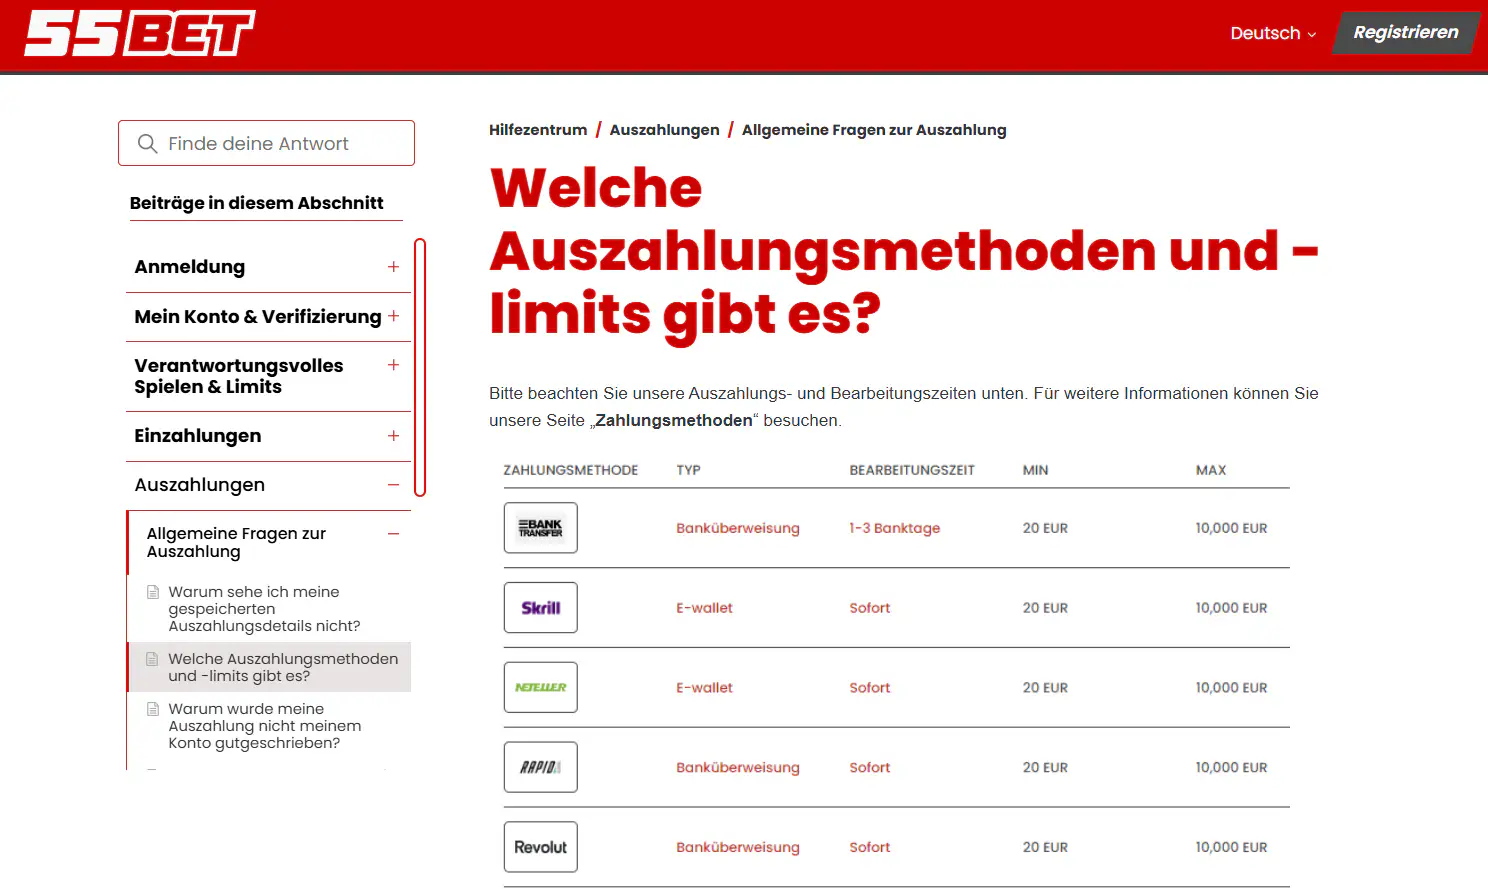Viewport: 1488px width, 889px height.
Task: Click '10,000 EUR' in the Skrill row
Action: tap(1231, 608)
